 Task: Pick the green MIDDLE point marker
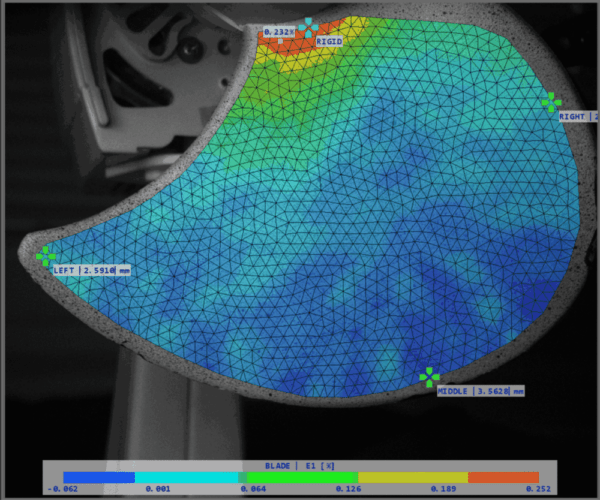tap(429, 376)
